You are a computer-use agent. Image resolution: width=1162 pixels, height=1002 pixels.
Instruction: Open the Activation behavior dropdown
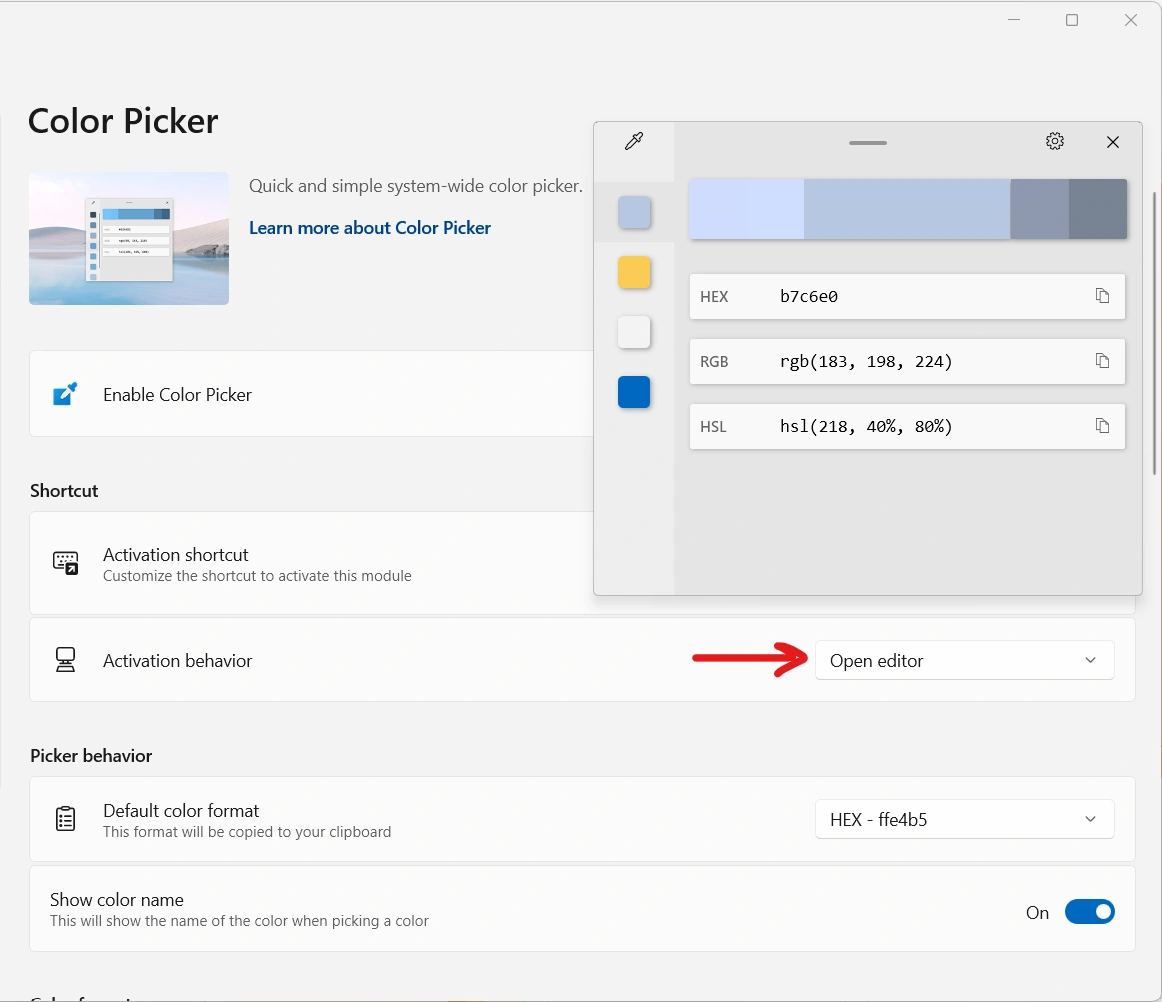pyautogui.click(x=964, y=660)
